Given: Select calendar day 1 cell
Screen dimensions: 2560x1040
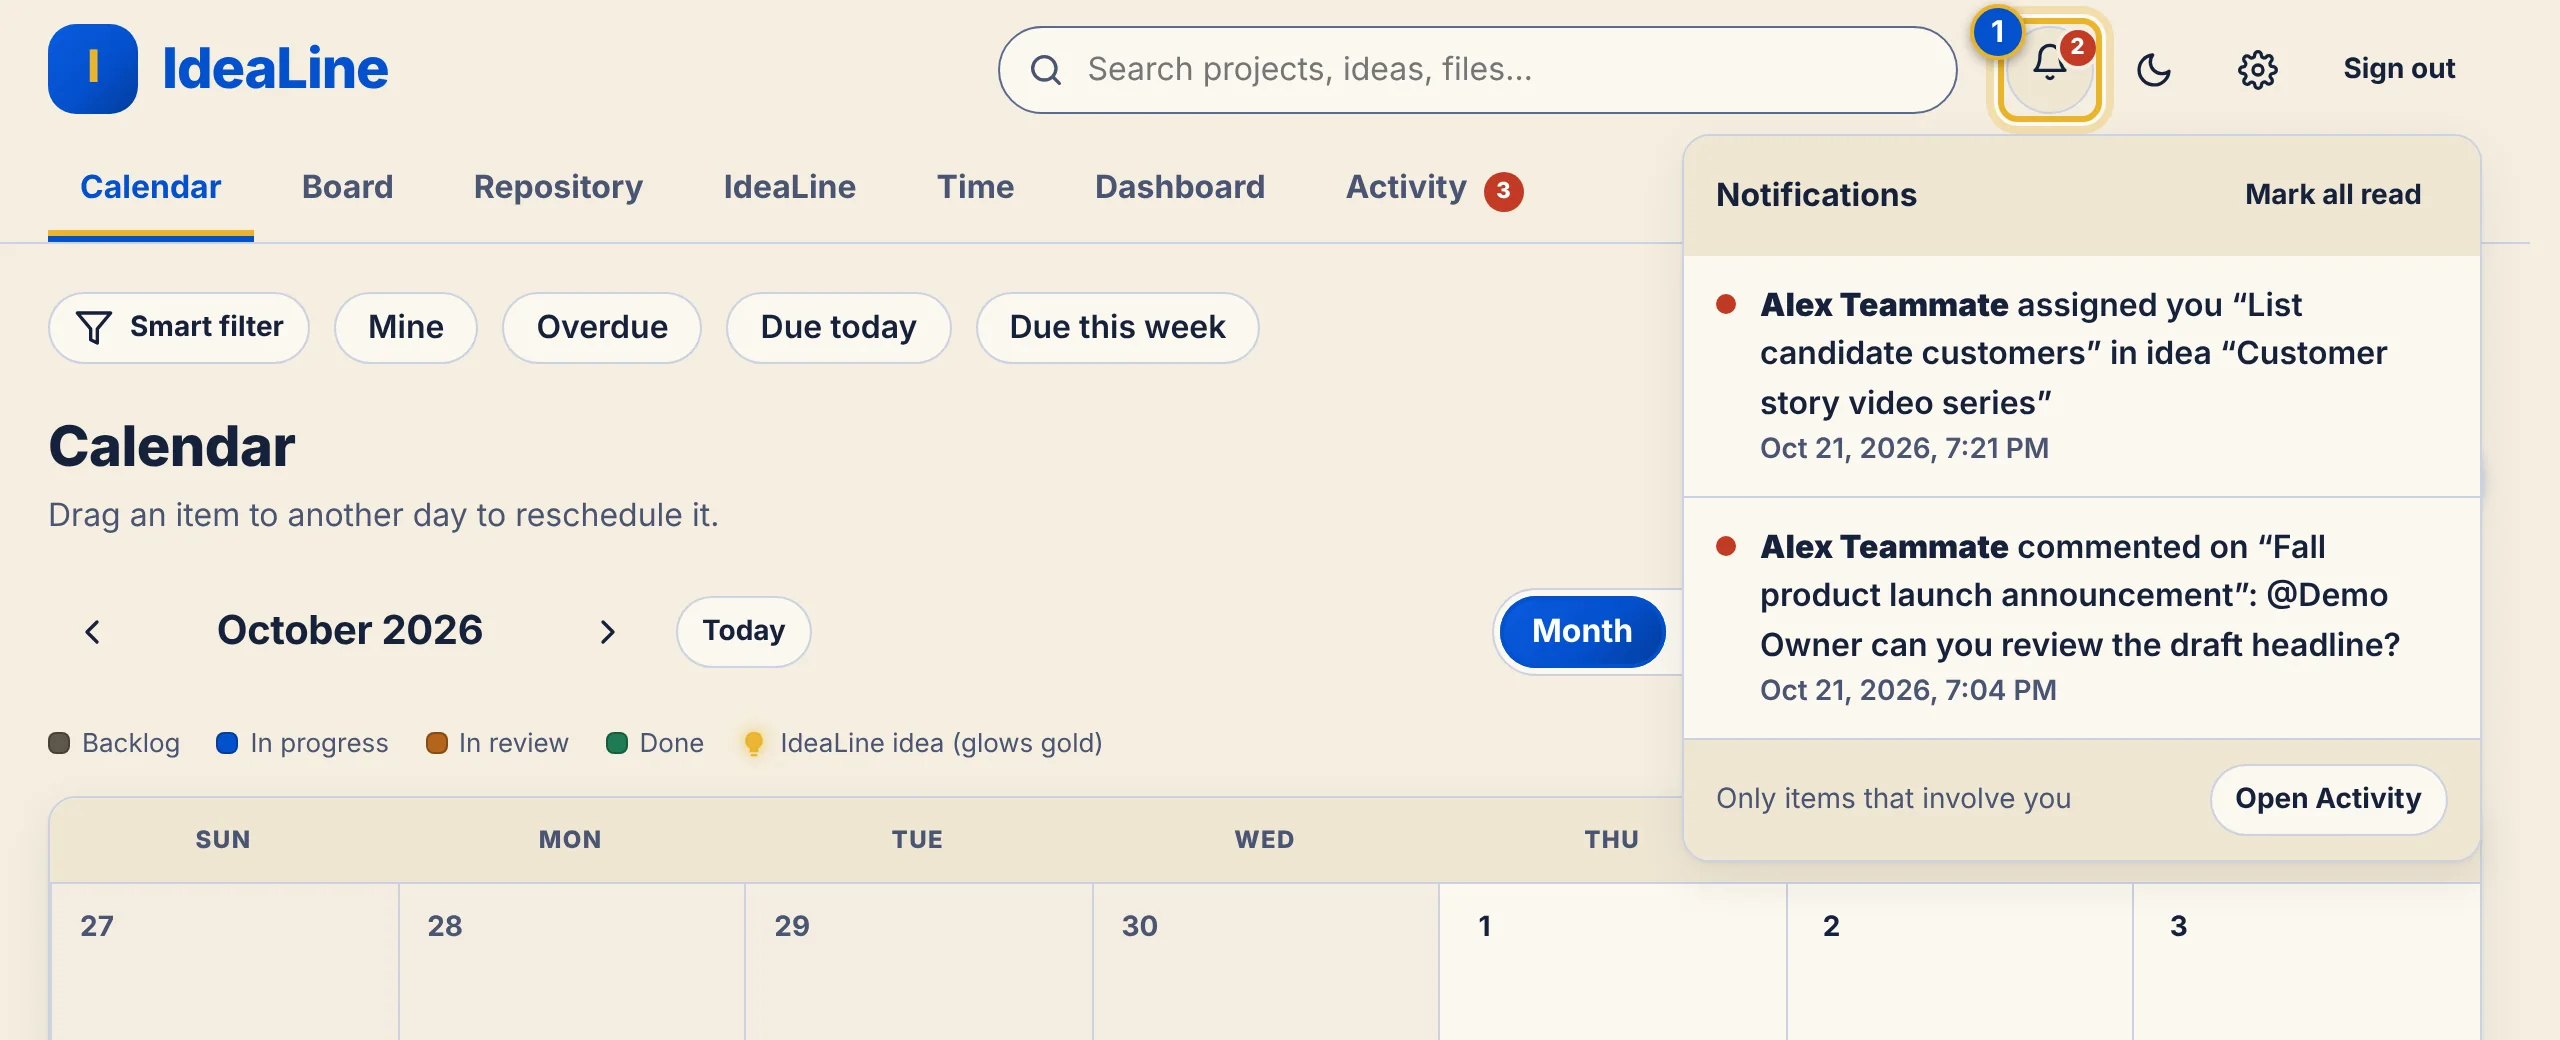Looking at the screenshot, I should tap(1612, 962).
